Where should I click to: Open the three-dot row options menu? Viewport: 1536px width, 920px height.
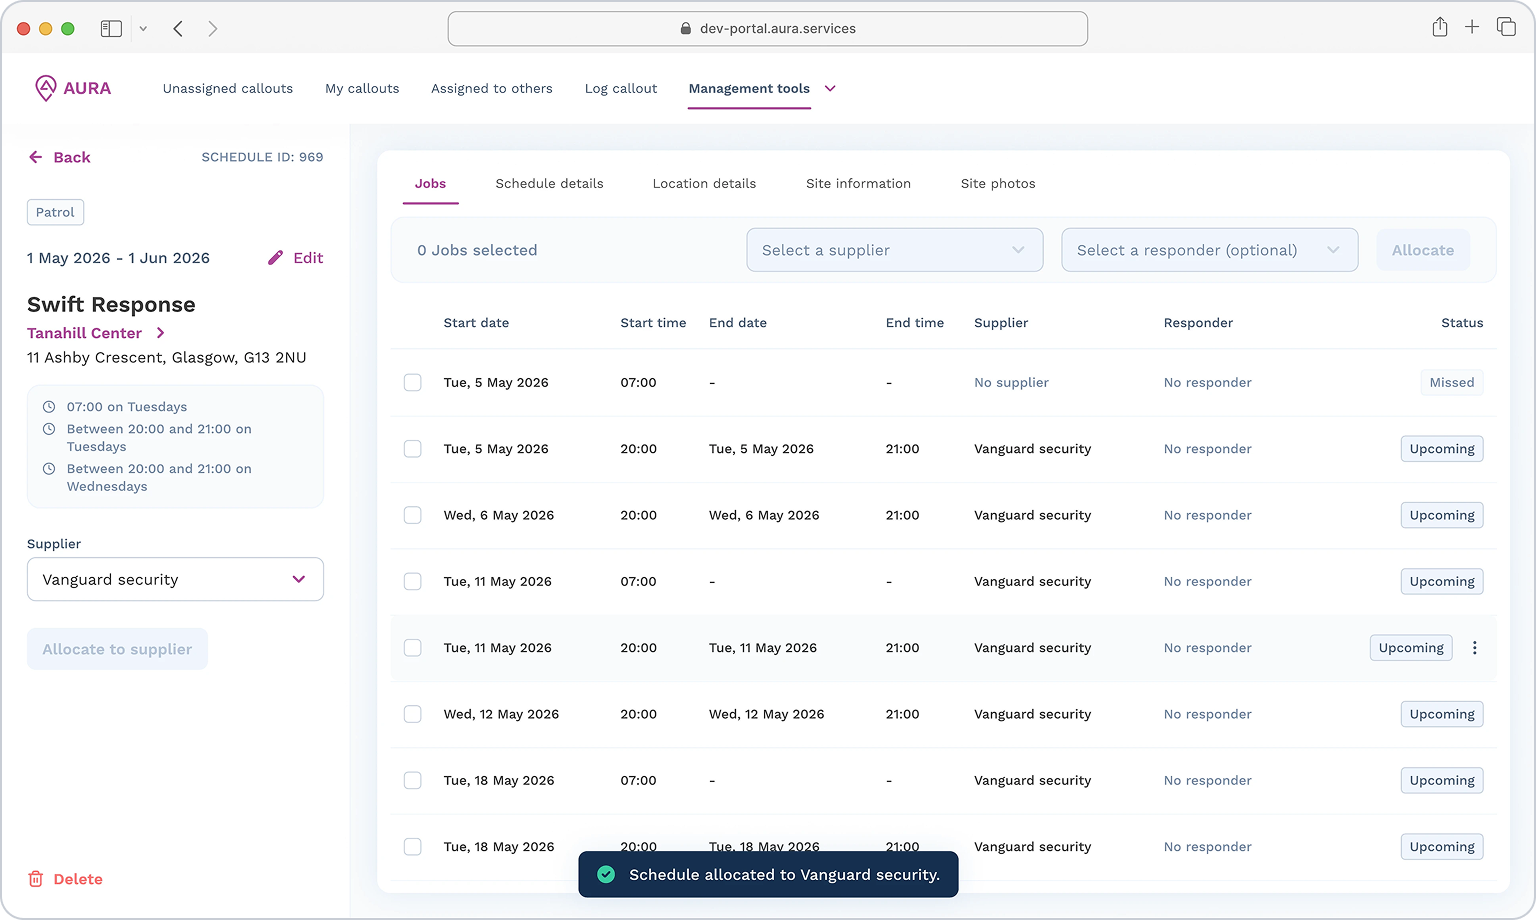1474,648
